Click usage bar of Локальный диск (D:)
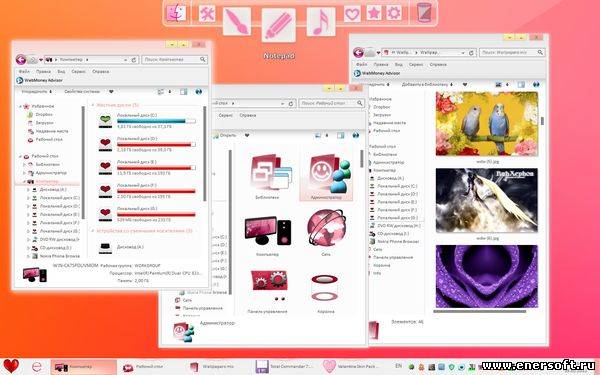The width and height of the screenshot is (600, 375). (x=156, y=145)
